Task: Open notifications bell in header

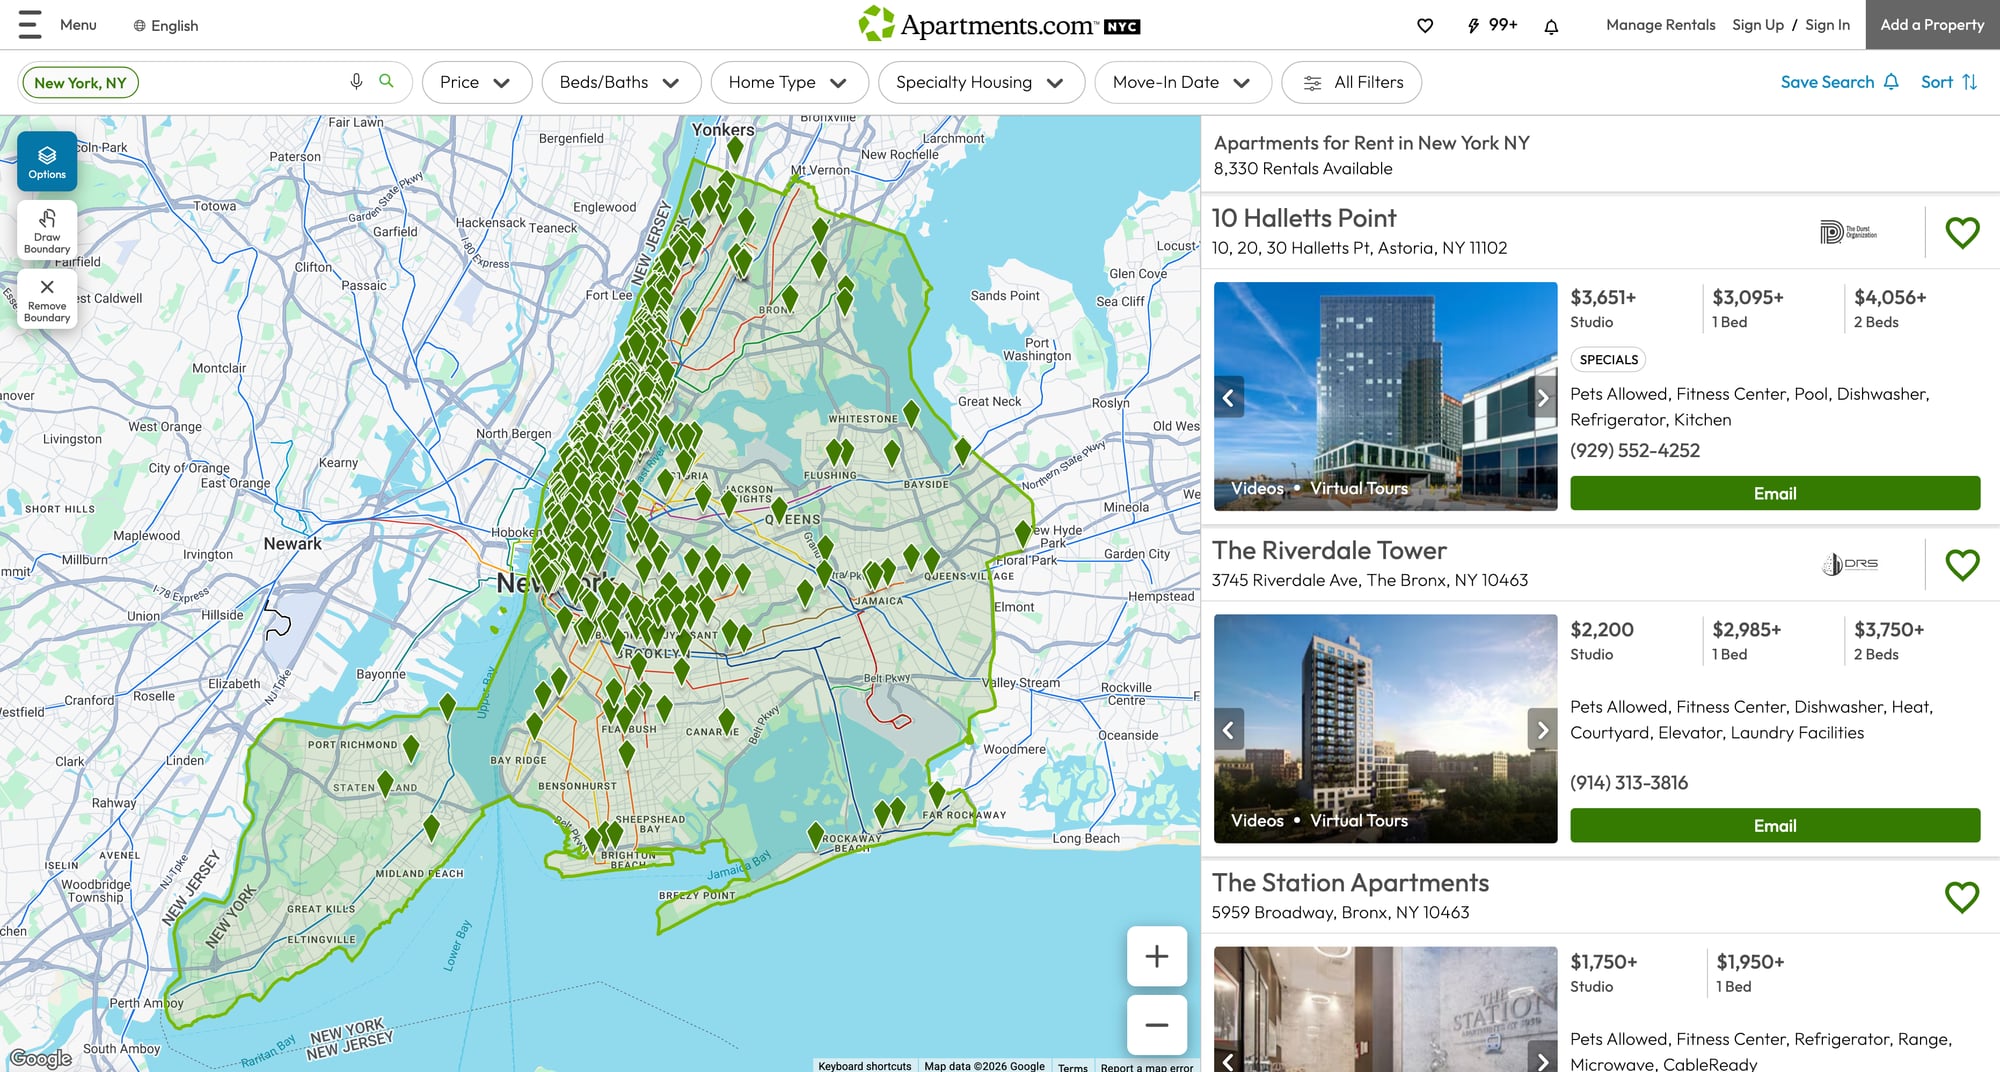Action: pyautogui.click(x=1551, y=26)
